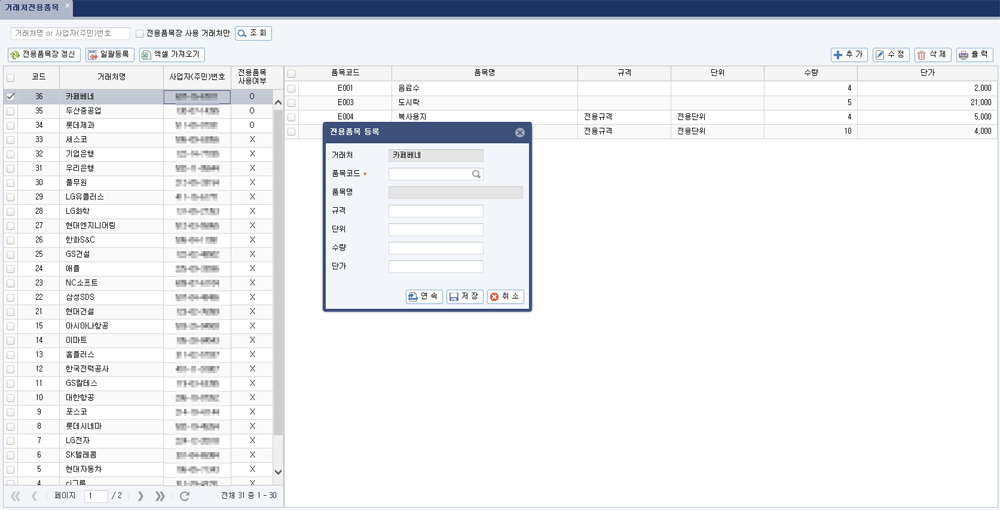Click the 추가 add button

click(849, 55)
